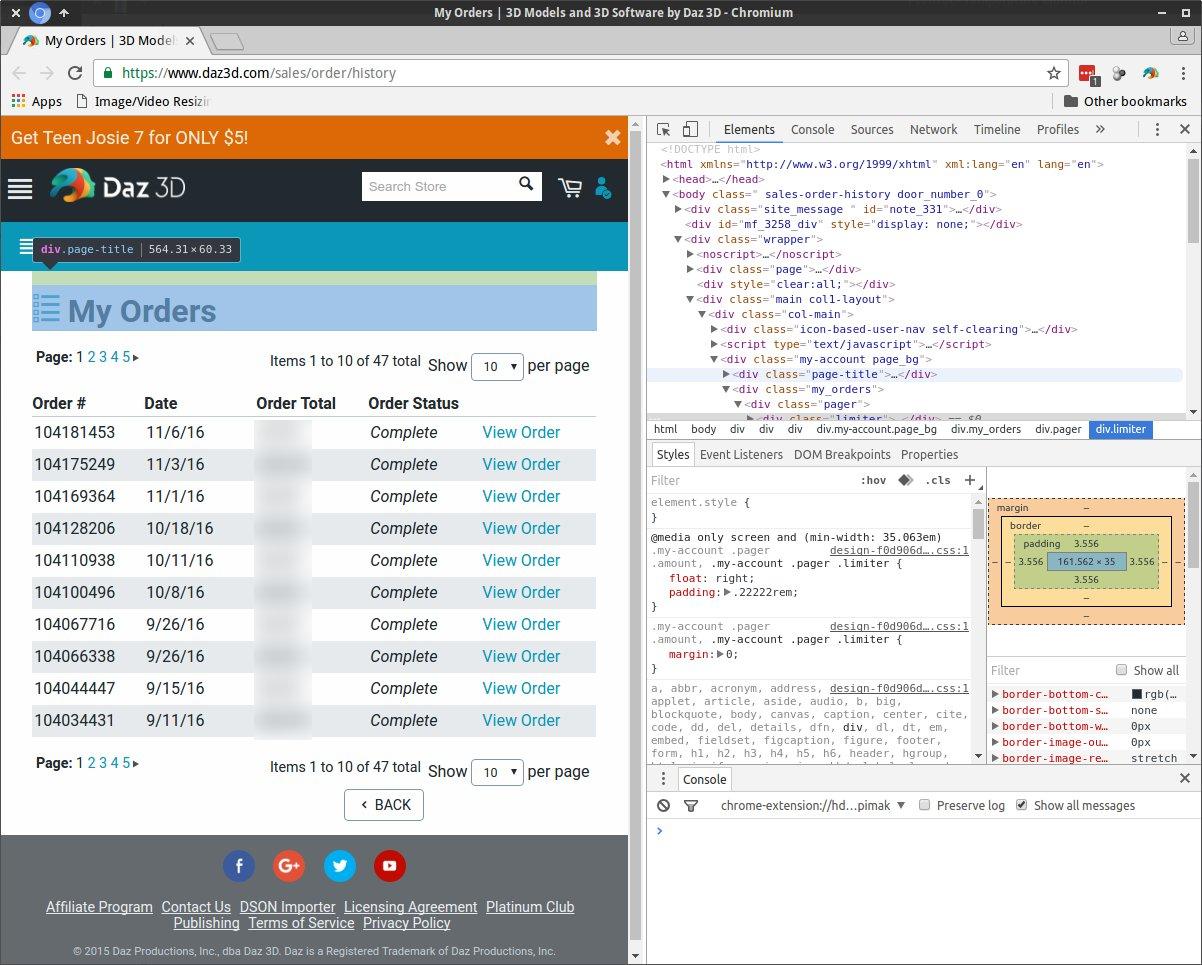Click the user account icon in header

click(x=603, y=187)
